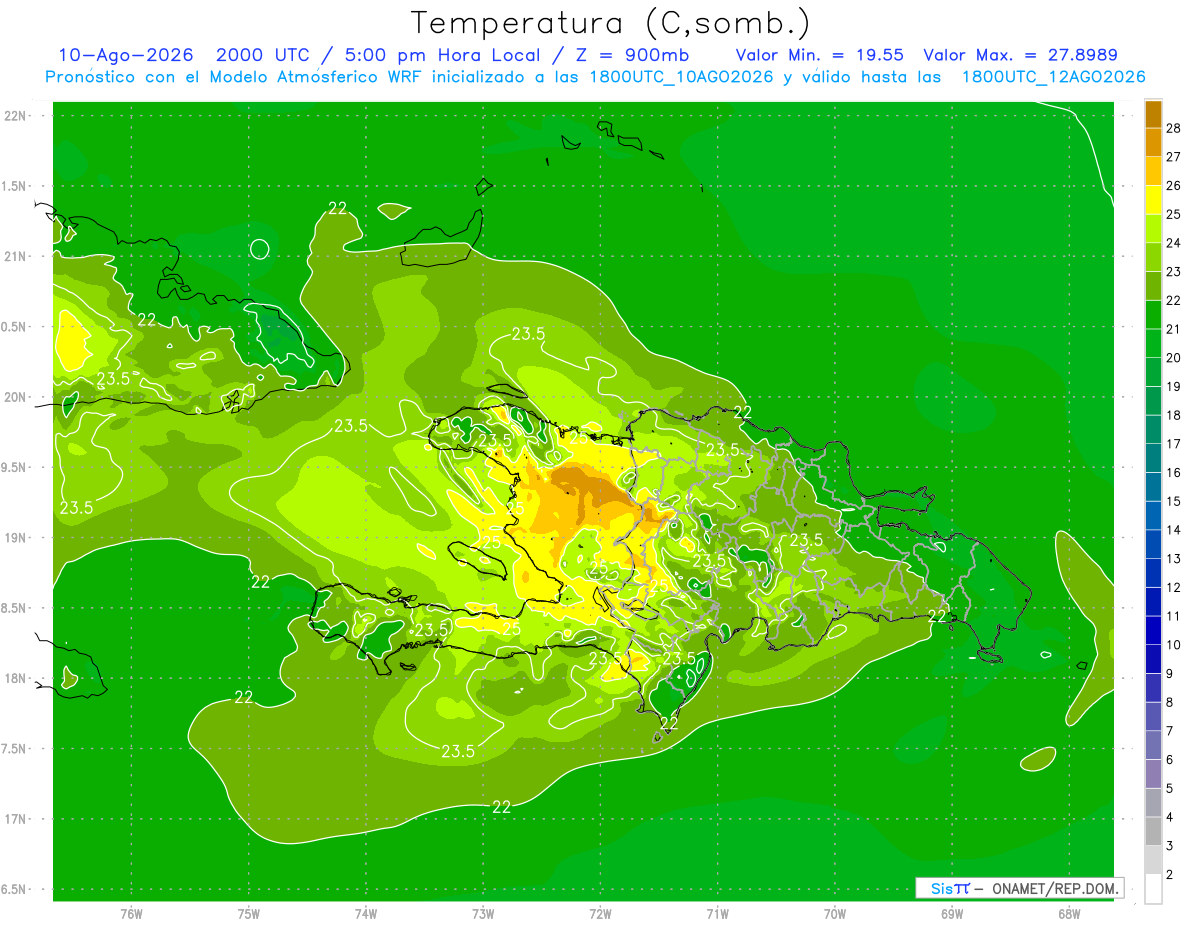Image resolution: width=1200 pixels, height=927 pixels.
Task: Click the '1.5N' latitude tick label
Action: (x=16, y=186)
